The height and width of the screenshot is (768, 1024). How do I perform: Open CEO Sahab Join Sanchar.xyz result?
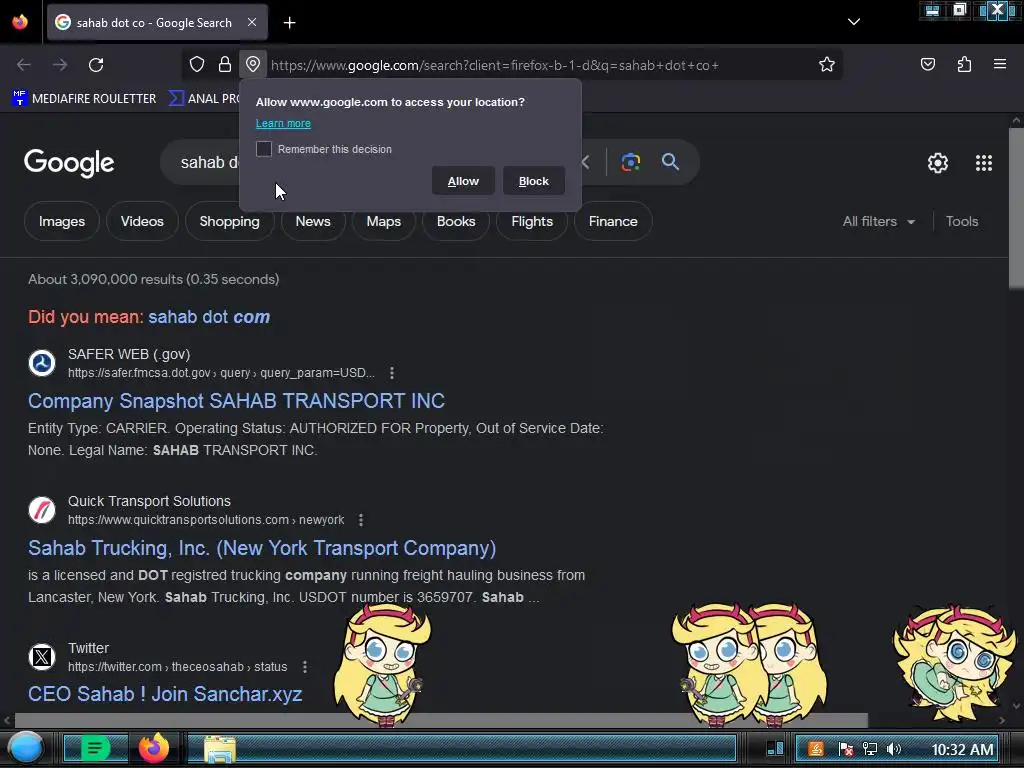[x=165, y=694]
